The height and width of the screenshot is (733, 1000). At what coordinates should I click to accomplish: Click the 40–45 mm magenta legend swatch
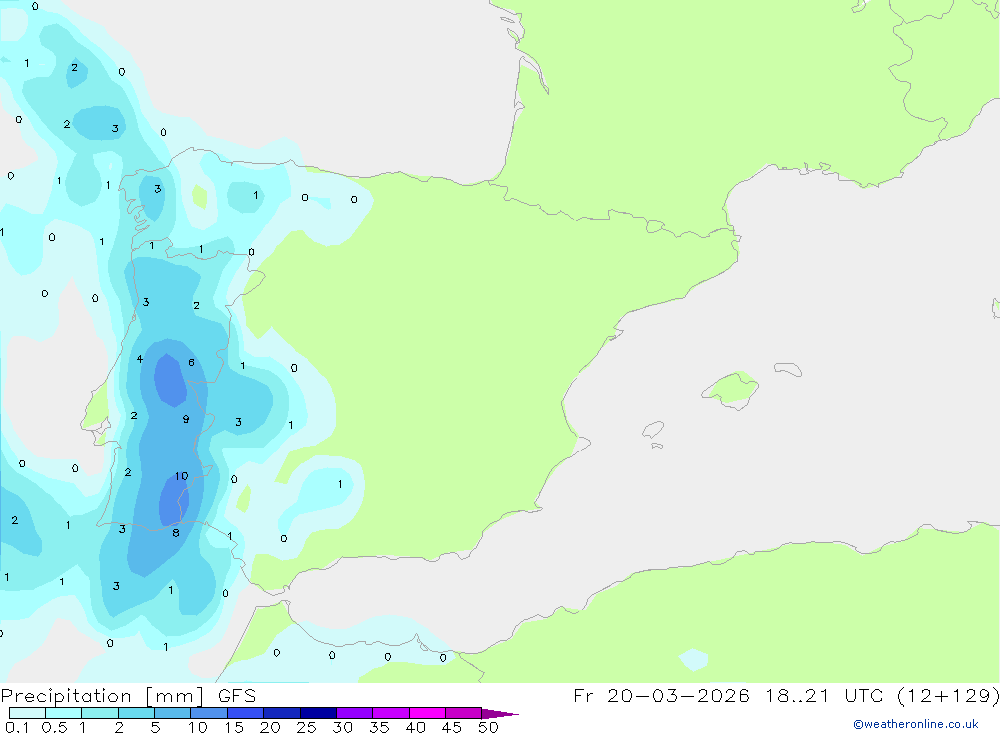click(427, 713)
